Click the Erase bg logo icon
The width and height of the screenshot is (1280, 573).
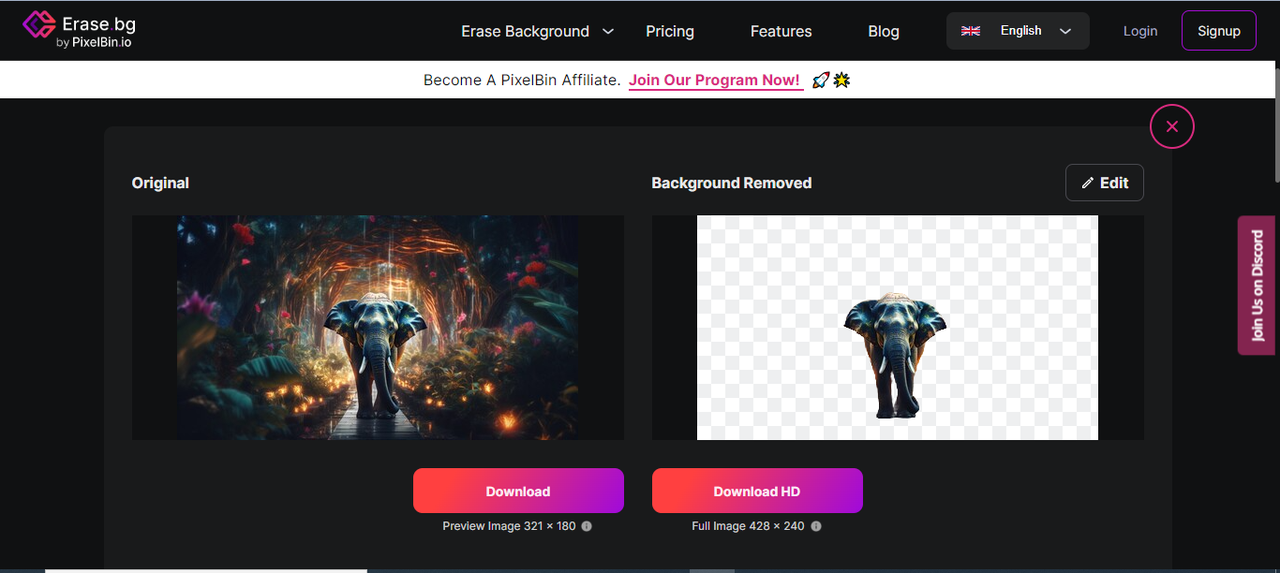click(x=38, y=25)
